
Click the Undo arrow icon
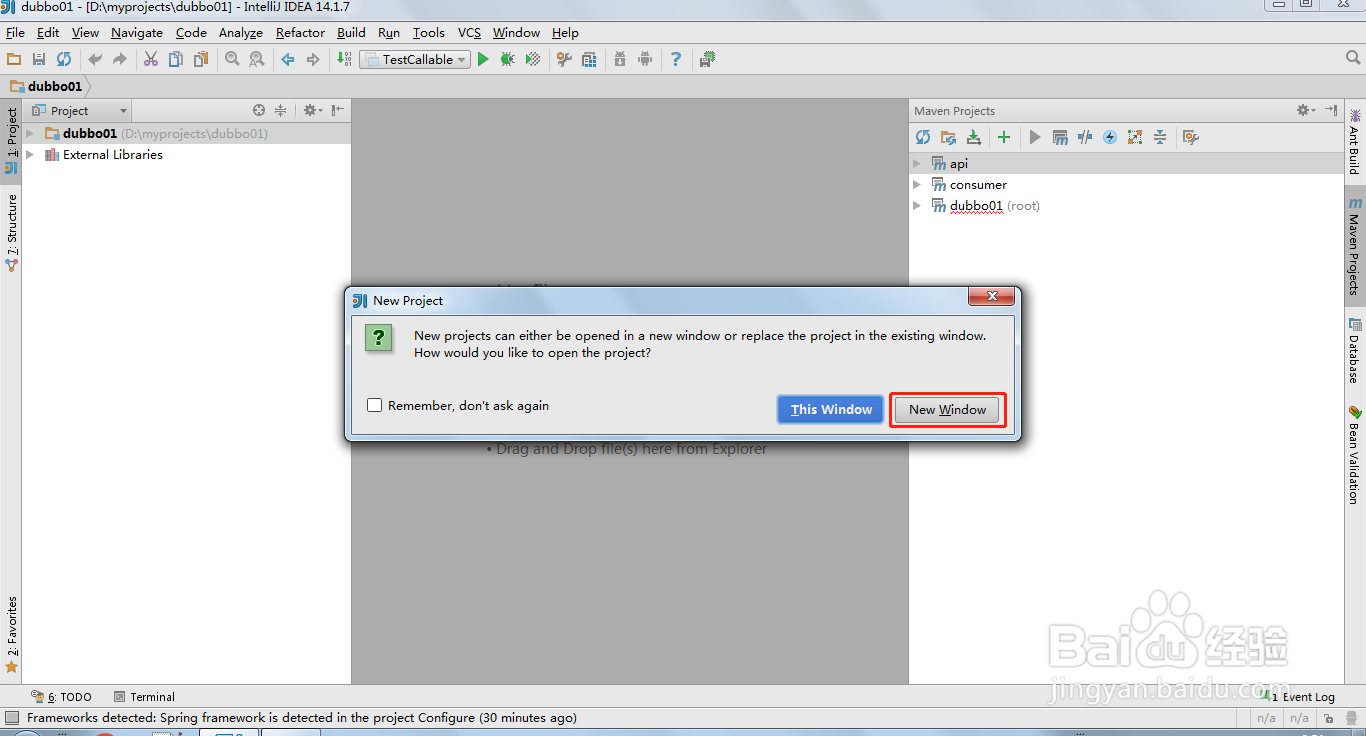(95, 60)
